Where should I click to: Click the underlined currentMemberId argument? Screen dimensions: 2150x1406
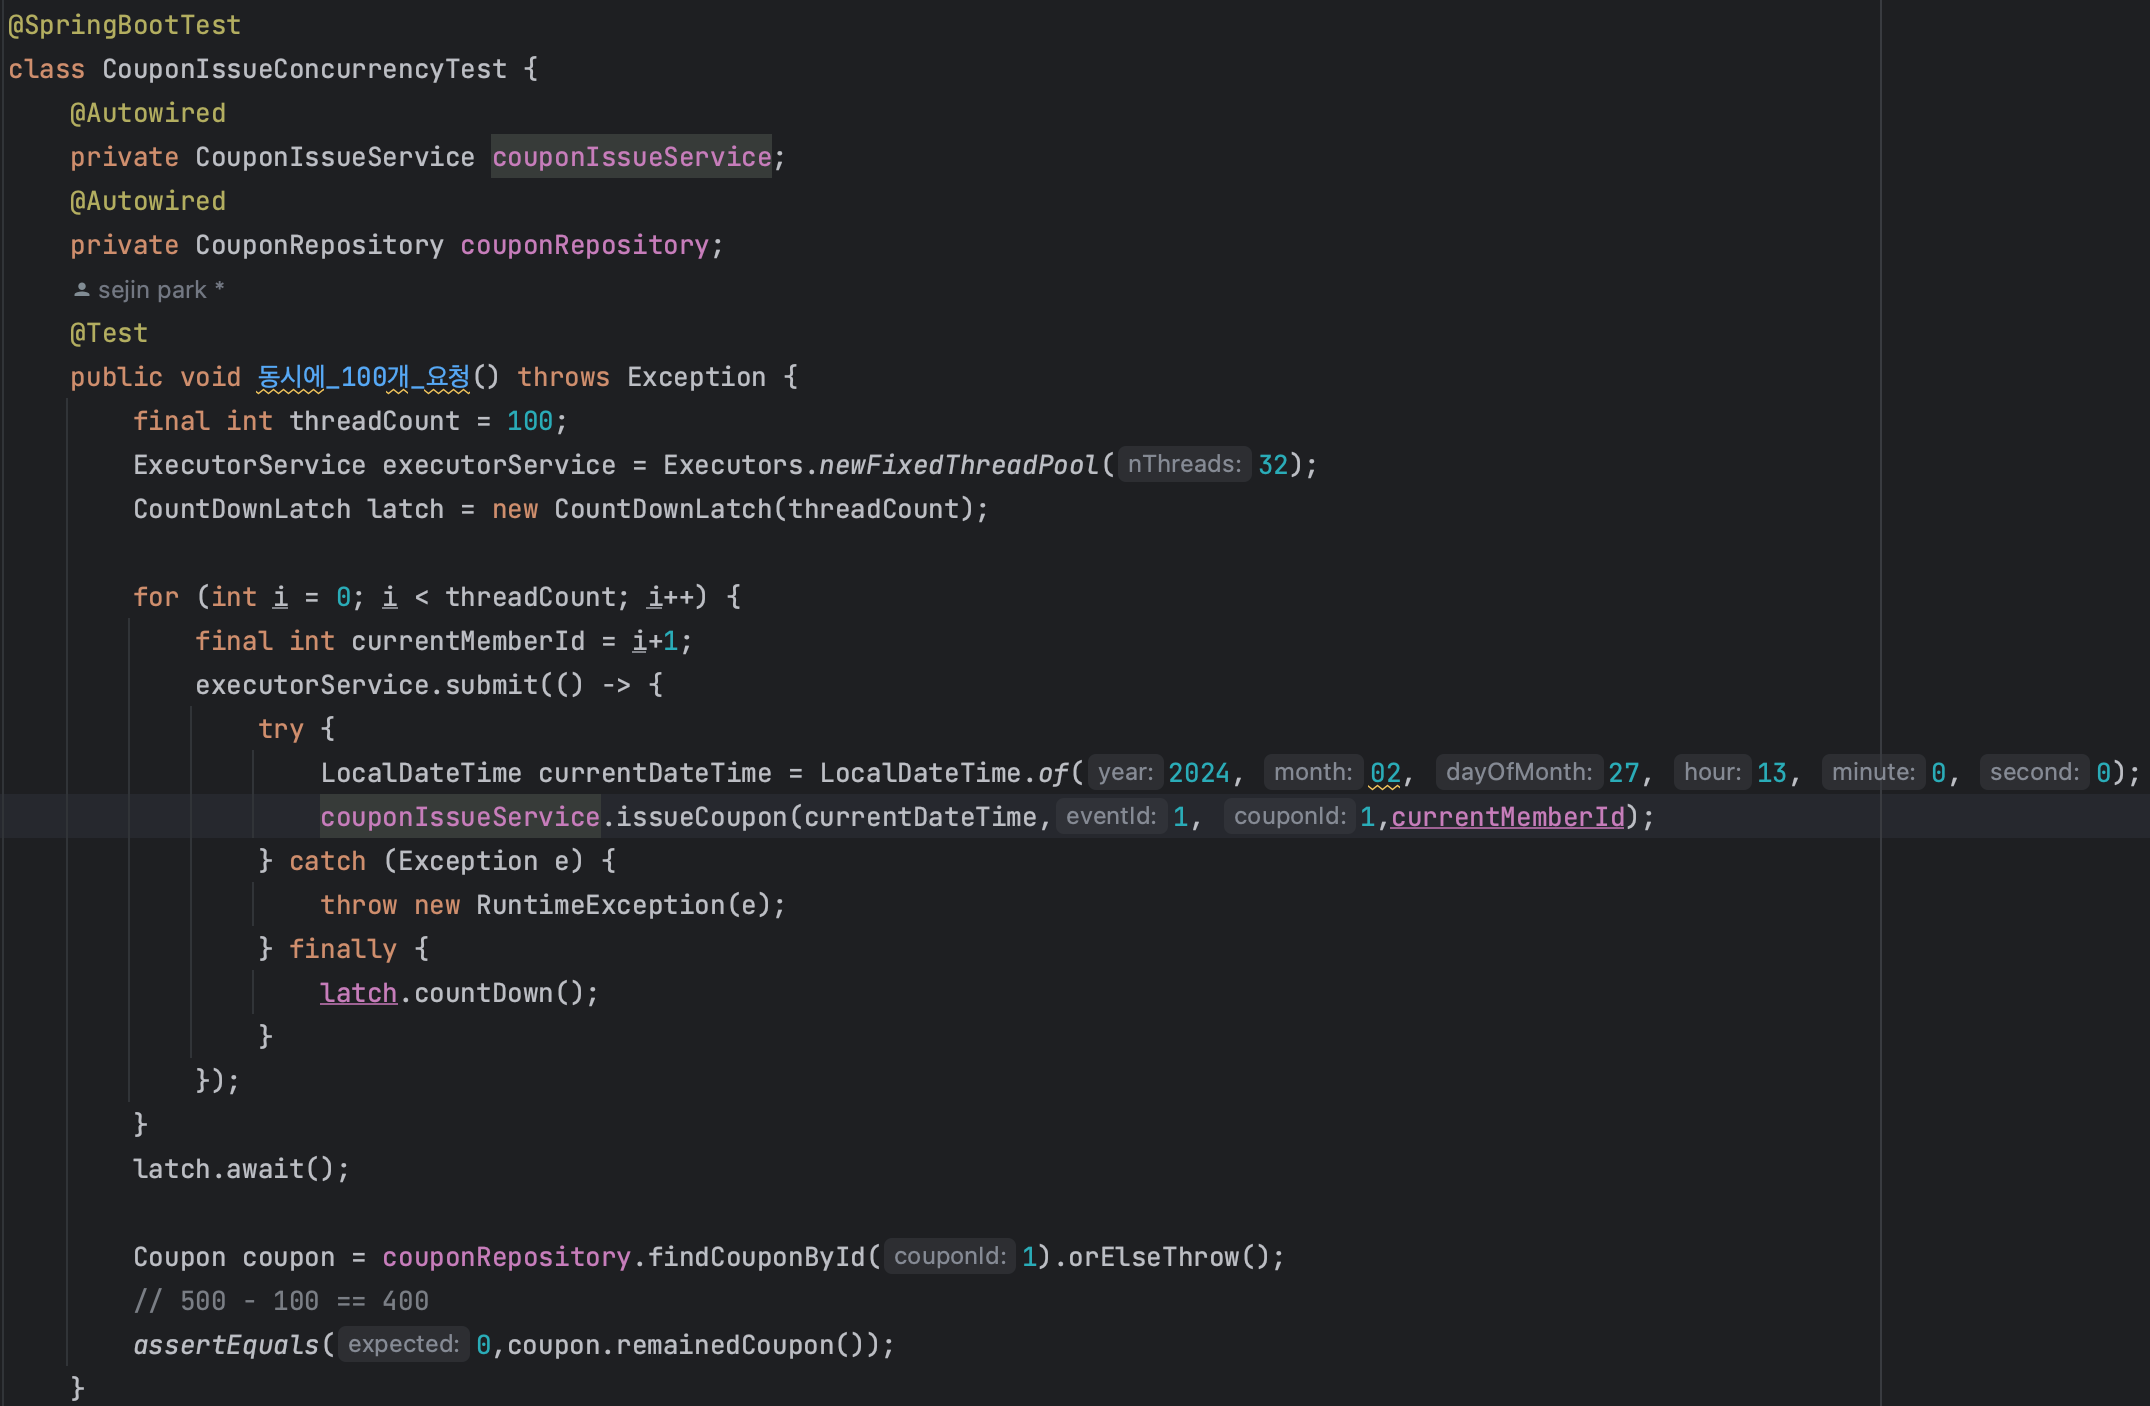pyautogui.click(x=1508, y=817)
